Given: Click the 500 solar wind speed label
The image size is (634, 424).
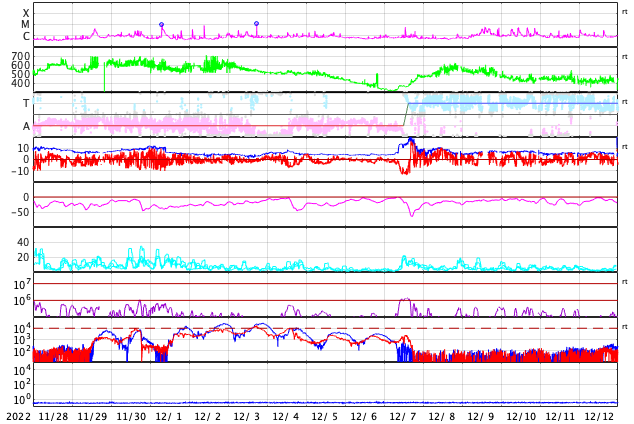Looking at the screenshot, I should [x=21, y=74].
